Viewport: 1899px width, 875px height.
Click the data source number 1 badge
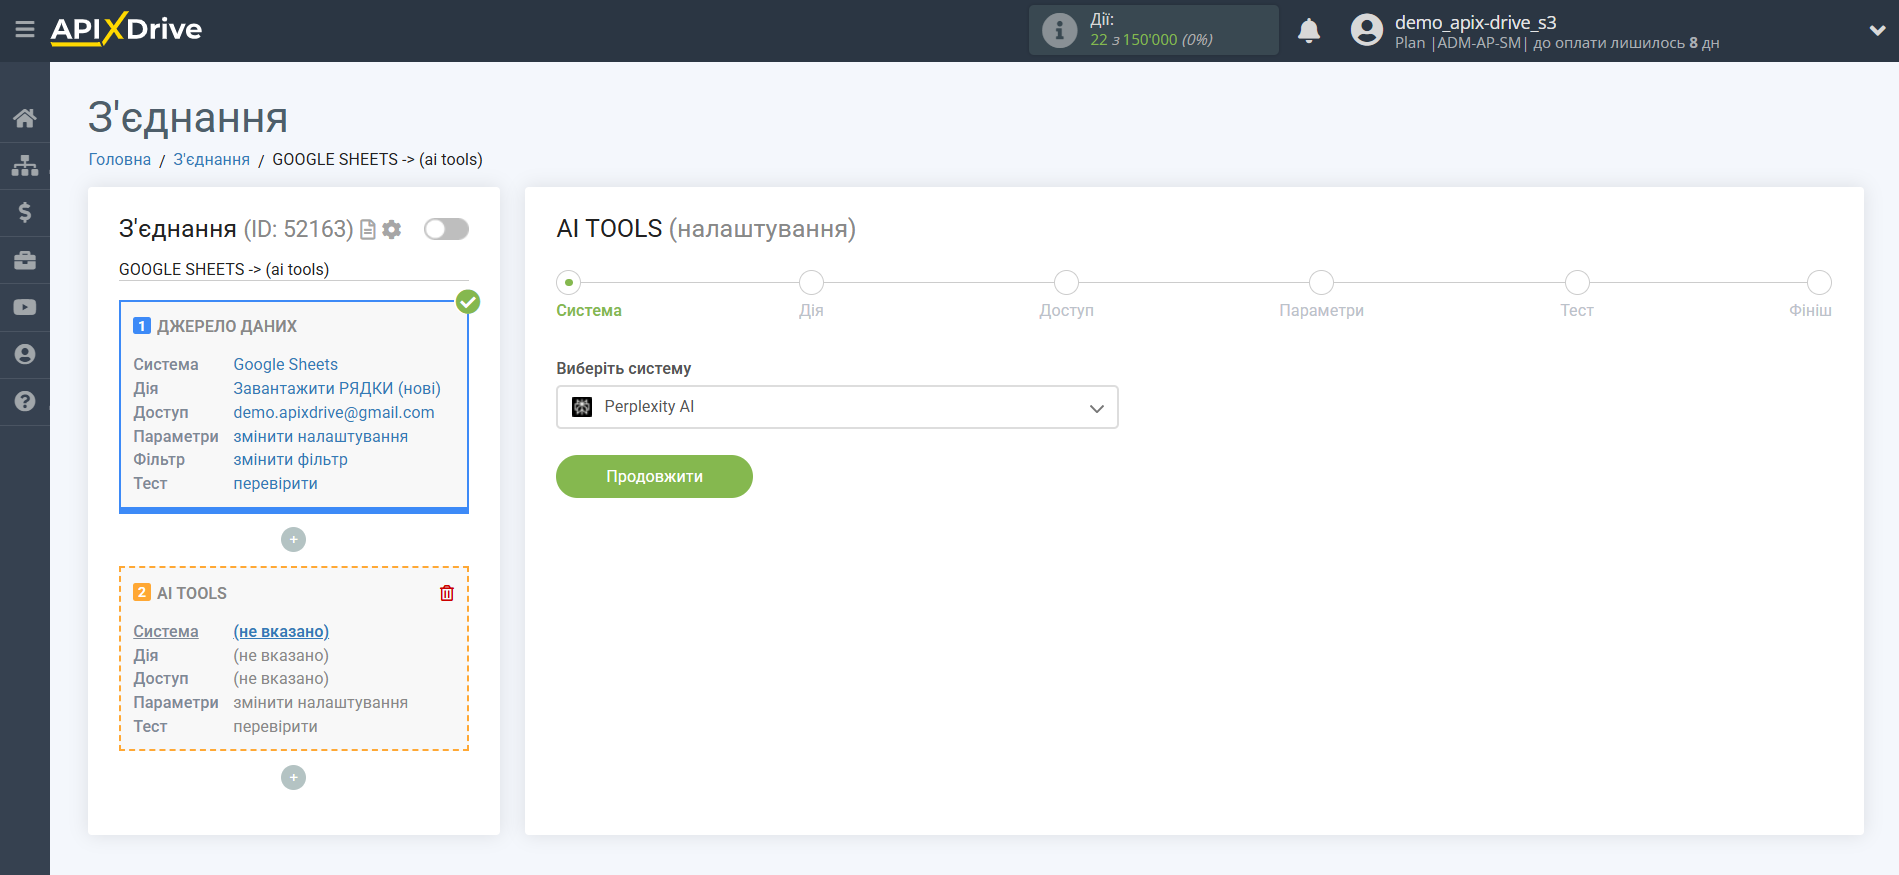[x=142, y=325]
